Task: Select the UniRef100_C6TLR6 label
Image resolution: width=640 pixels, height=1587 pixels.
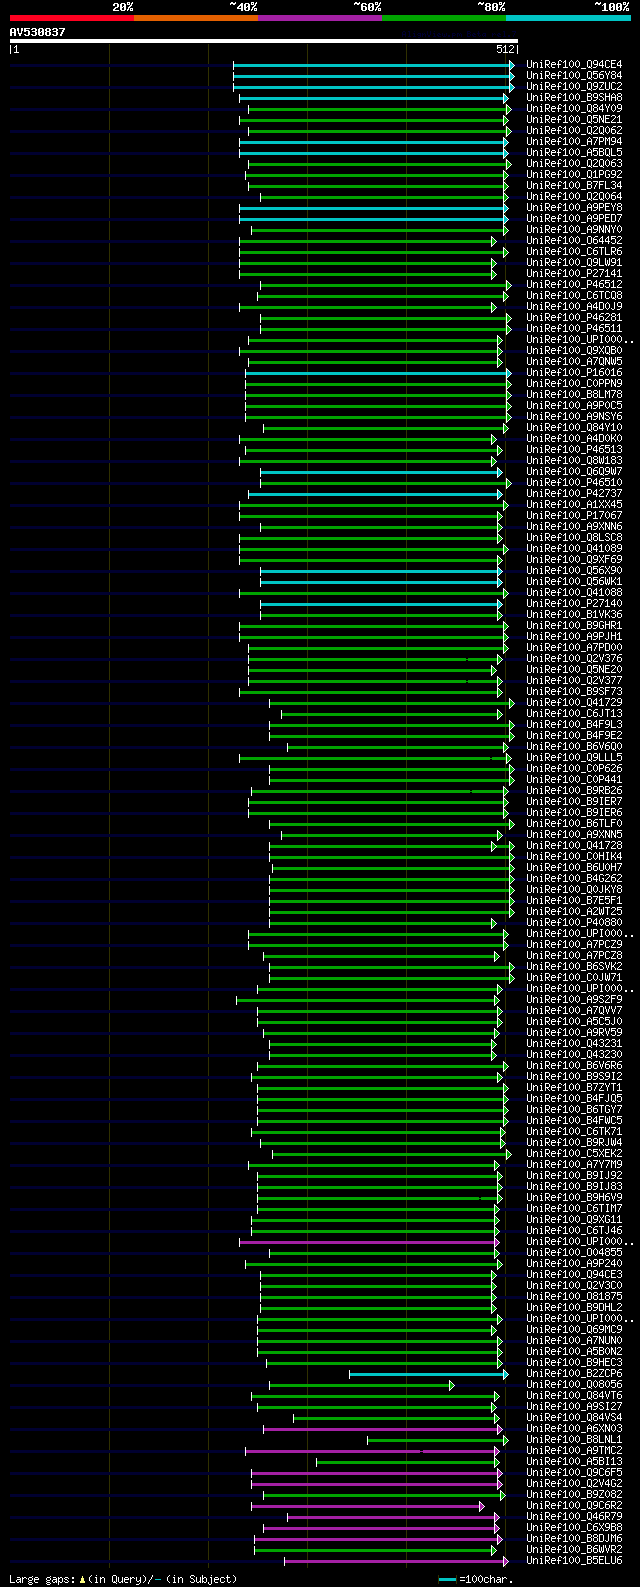Action: tap(574, 251)
